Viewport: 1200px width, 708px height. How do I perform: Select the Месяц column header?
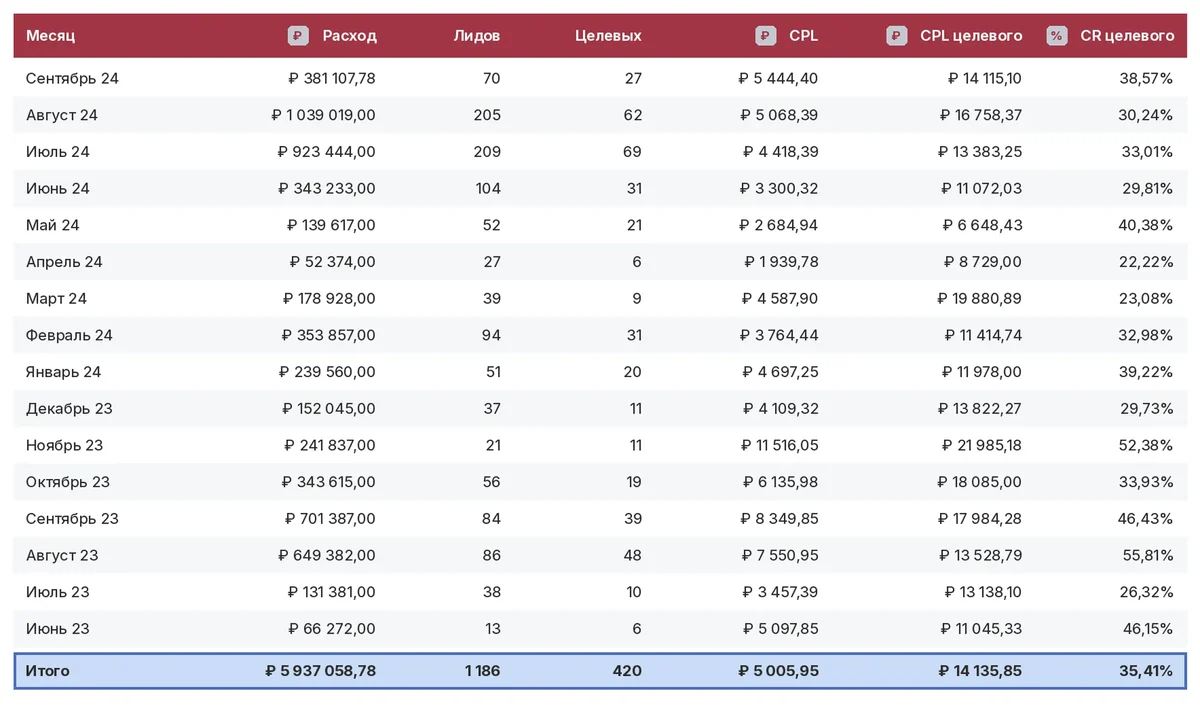(51, 36)
